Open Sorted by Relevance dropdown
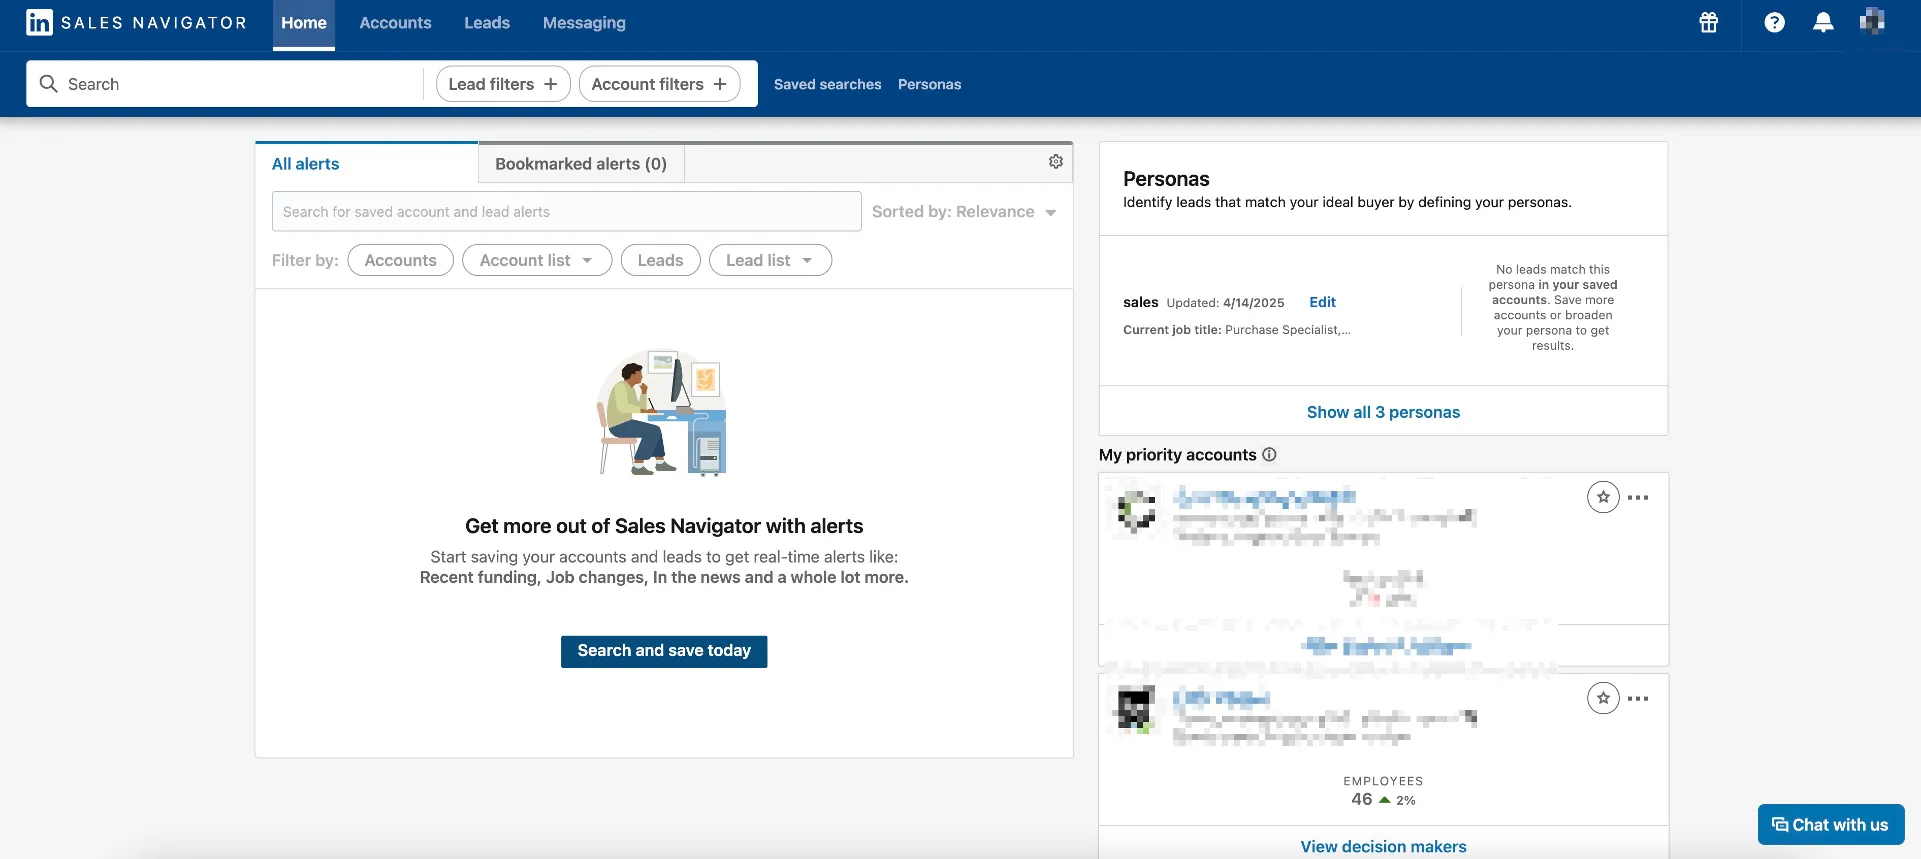1921x859 pixels. coord(964,212)
